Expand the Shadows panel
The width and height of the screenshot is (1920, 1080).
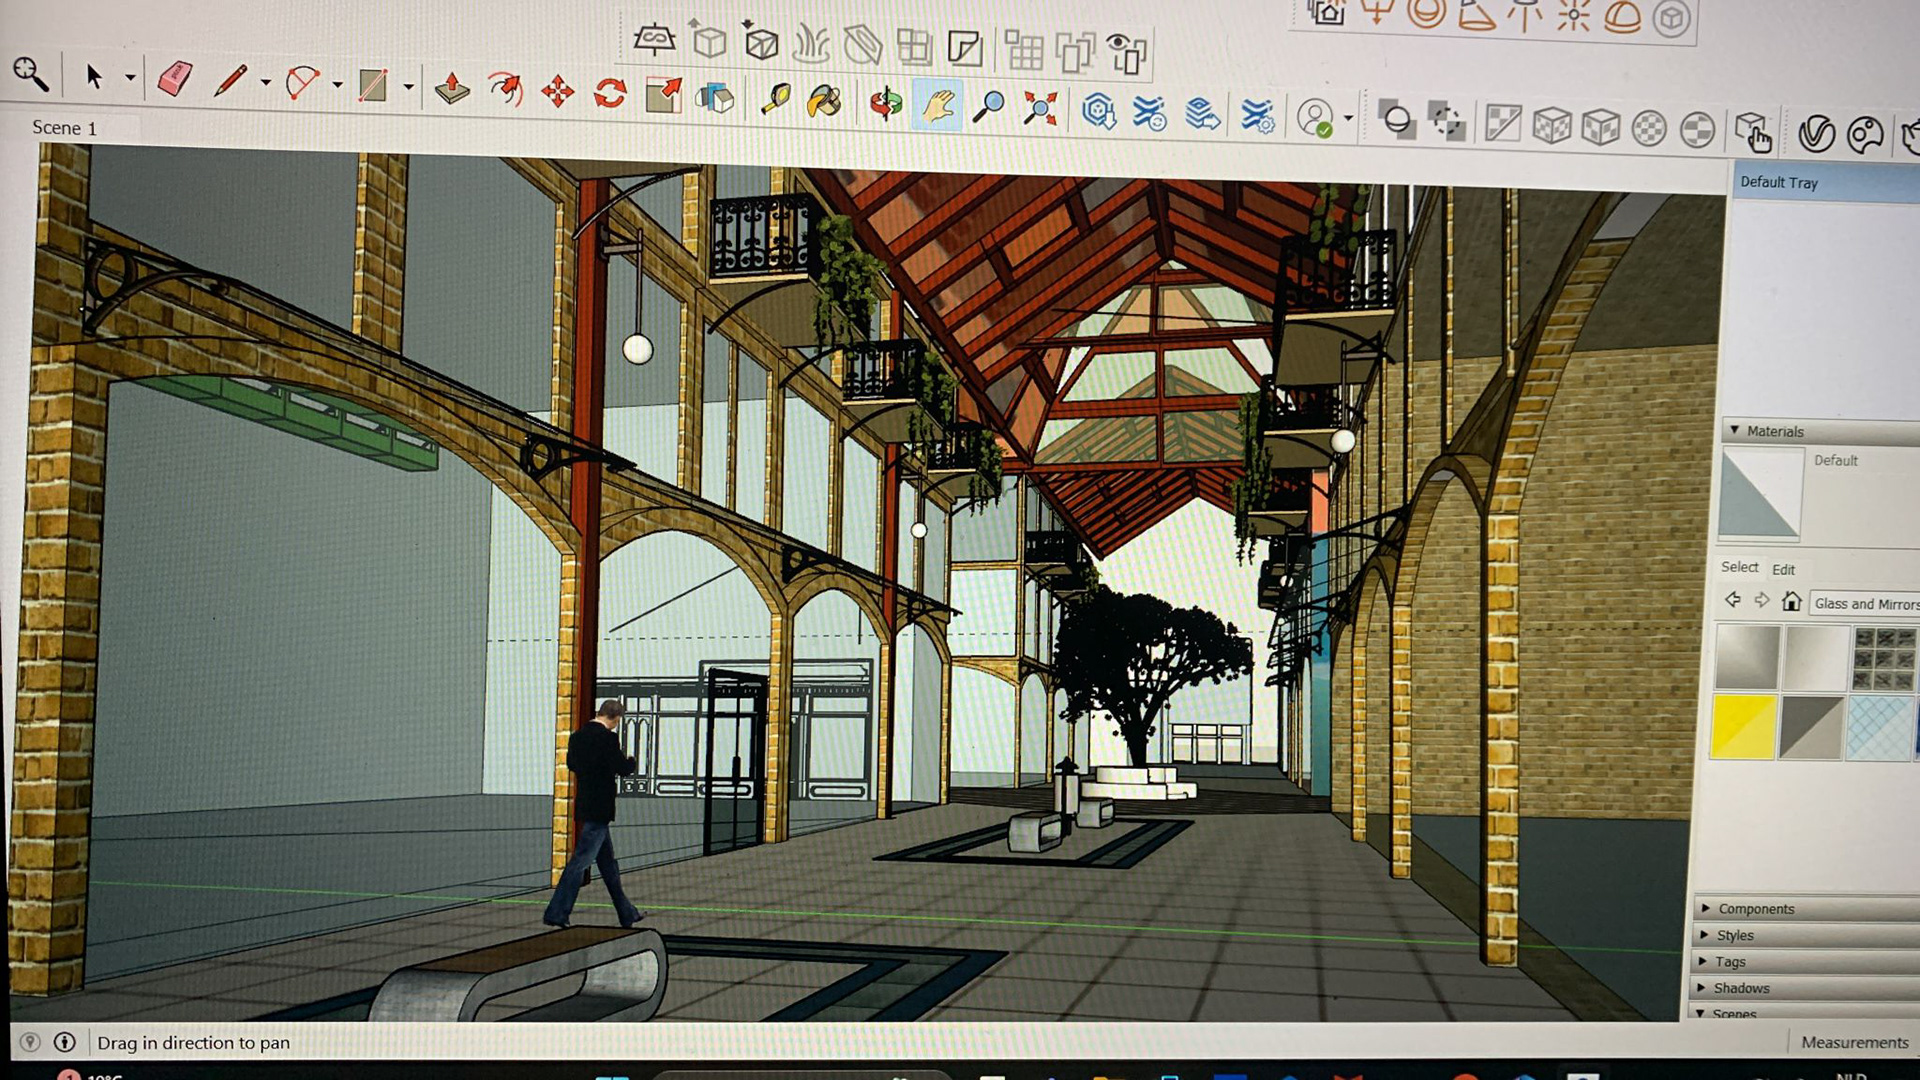tap(1740, 987)
